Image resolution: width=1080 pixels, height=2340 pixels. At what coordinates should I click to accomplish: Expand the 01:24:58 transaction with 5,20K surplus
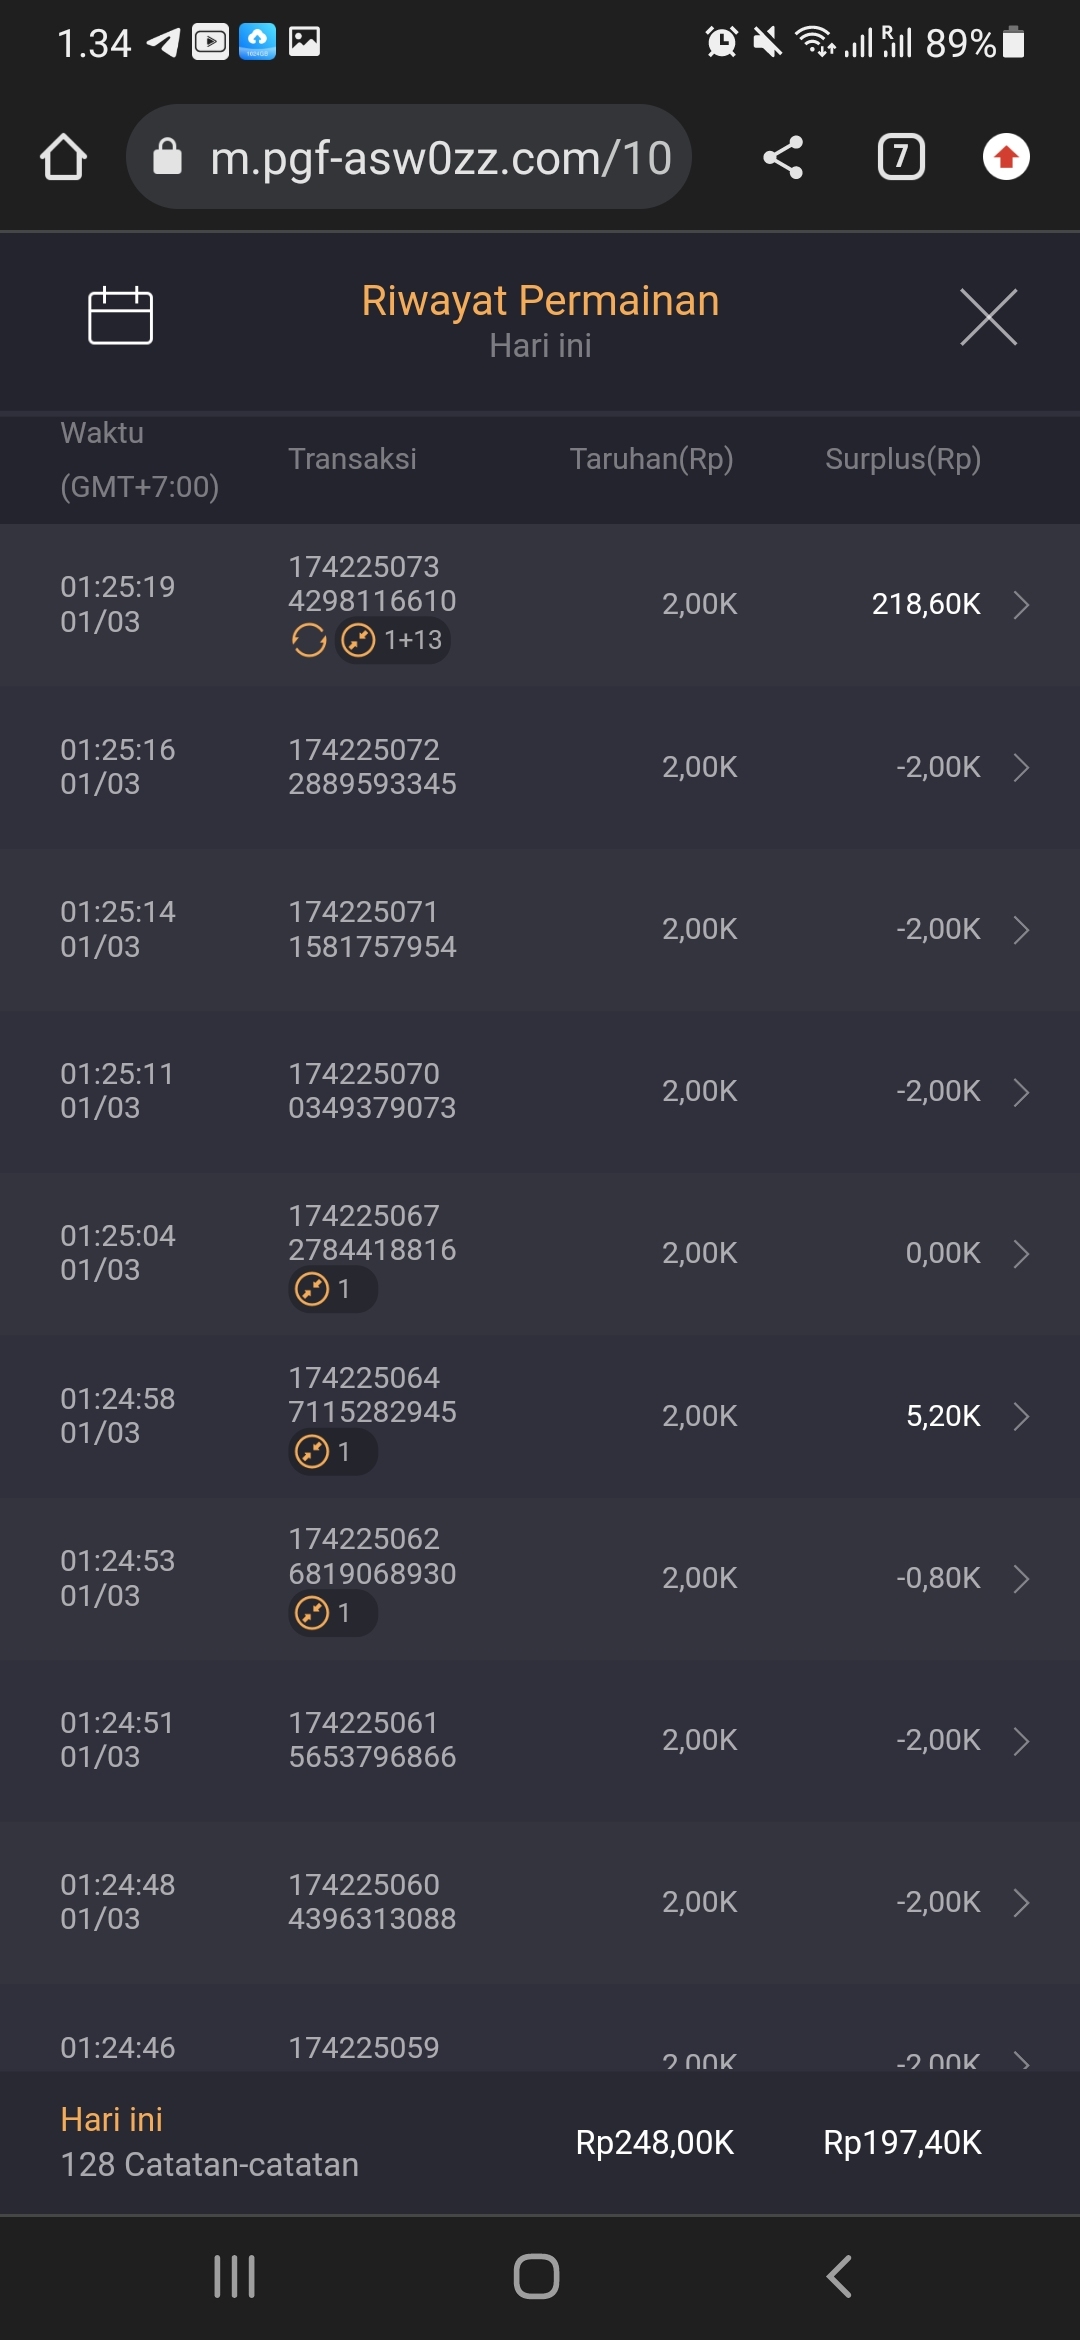coord(1021,1416)
